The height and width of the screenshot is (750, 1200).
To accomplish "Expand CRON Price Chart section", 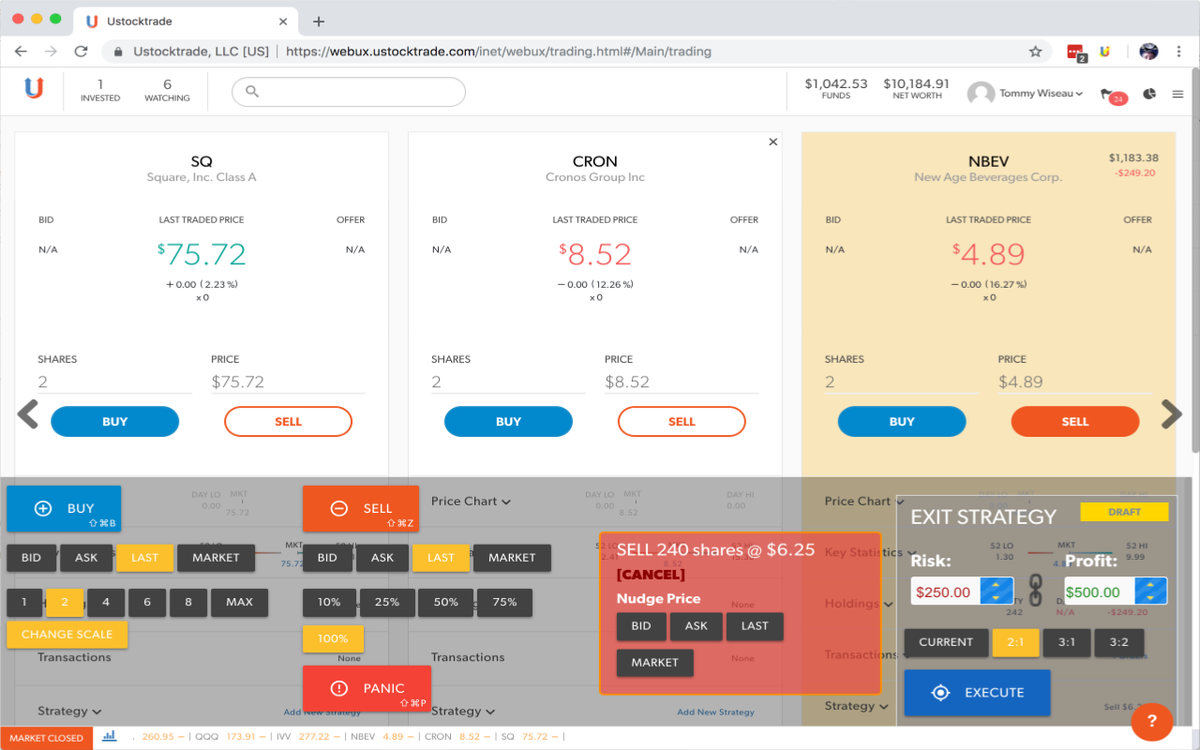I will point(471,501).
